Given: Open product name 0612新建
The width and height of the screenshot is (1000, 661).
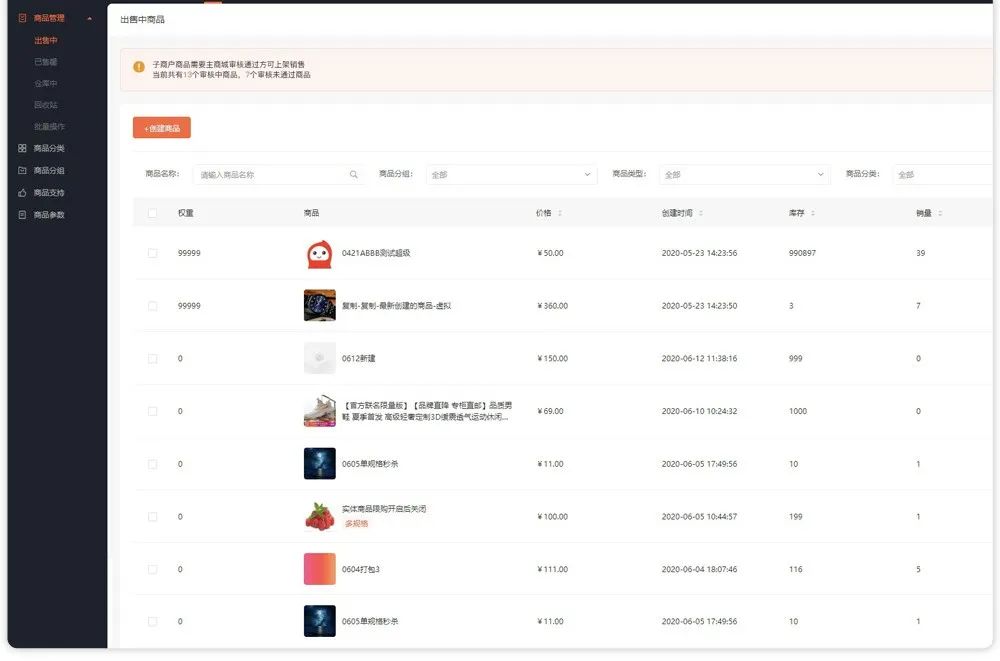Looking at the screenshot, I should [358, 359].
